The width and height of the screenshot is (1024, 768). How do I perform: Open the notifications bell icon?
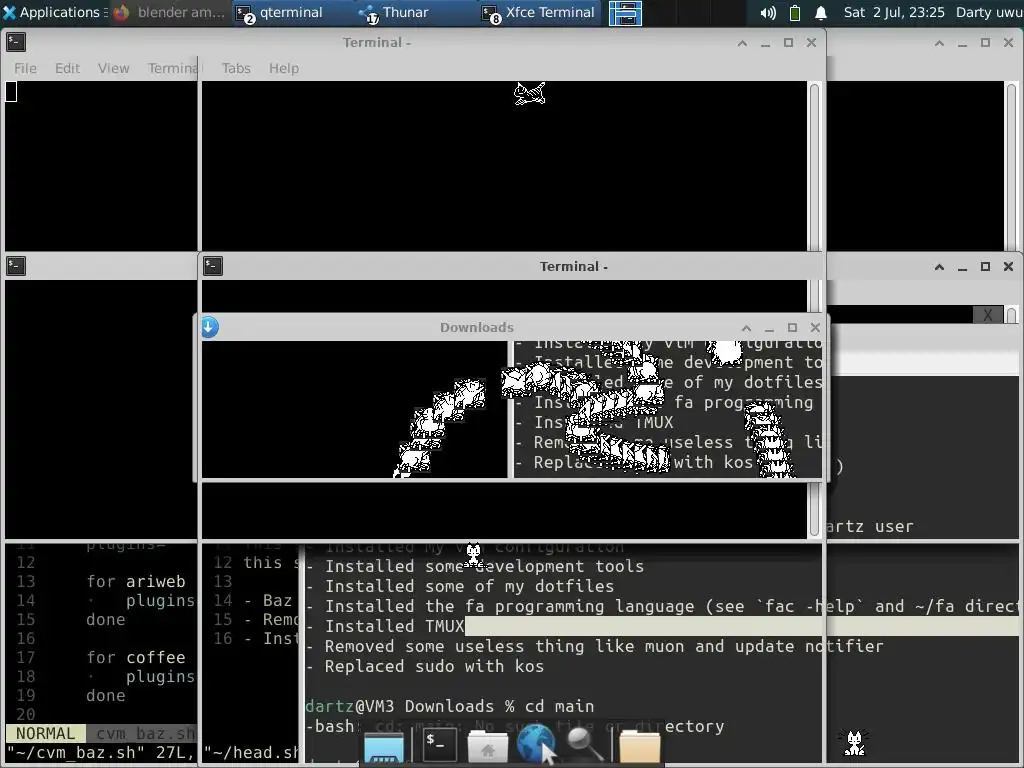[821, 12]
